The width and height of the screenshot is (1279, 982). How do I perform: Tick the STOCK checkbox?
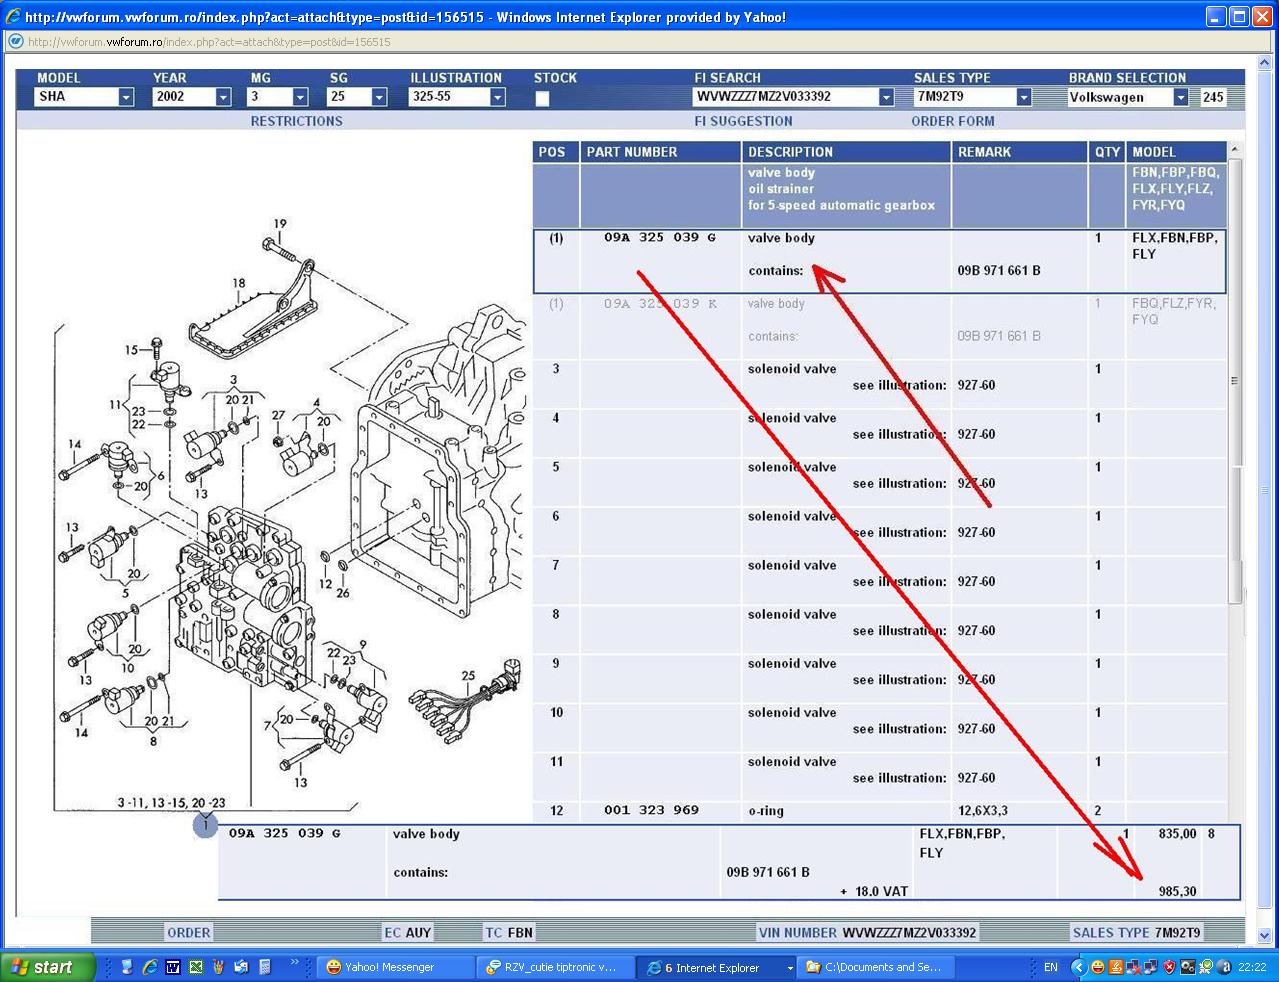tap(542, 98)
